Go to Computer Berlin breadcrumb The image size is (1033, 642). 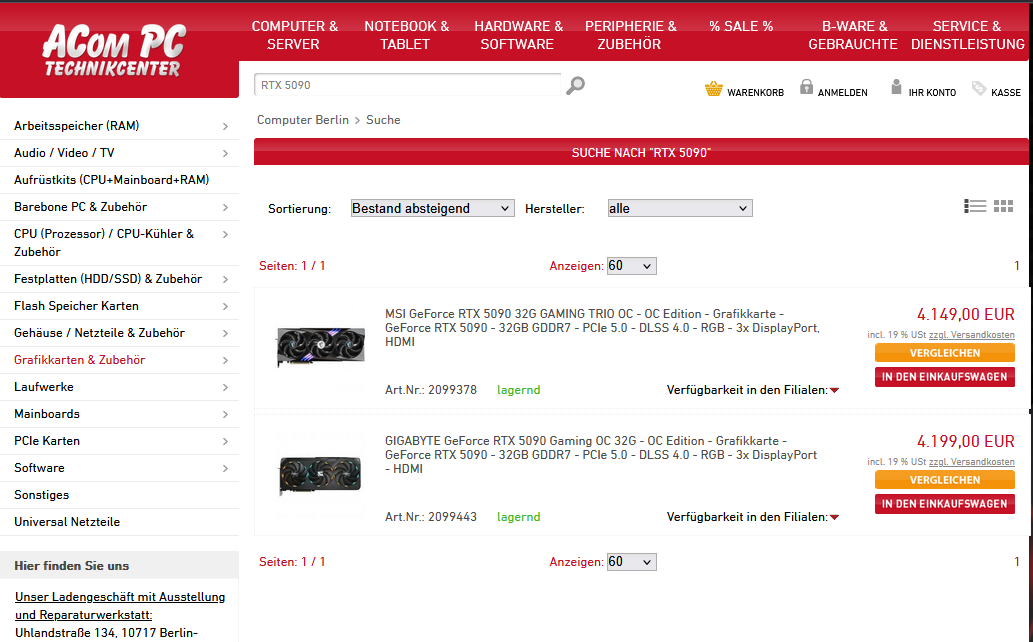(x=302, y=120)
